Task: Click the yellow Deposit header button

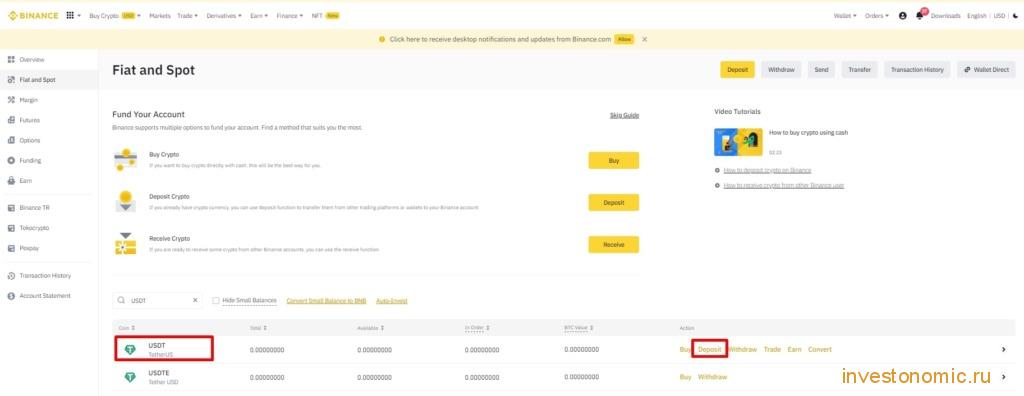Action: [x=737, y=69]
